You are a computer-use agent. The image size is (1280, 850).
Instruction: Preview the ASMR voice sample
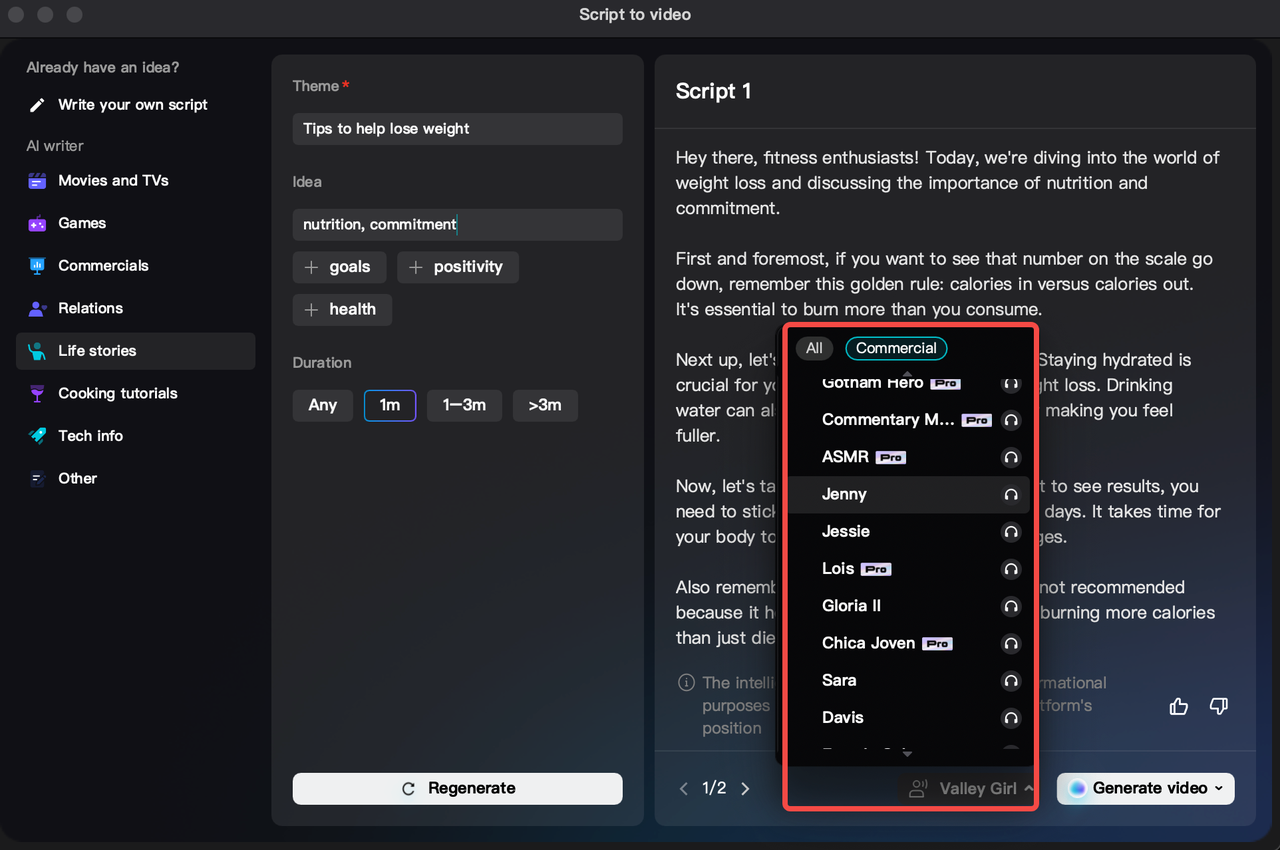[x=1010, y=457]
